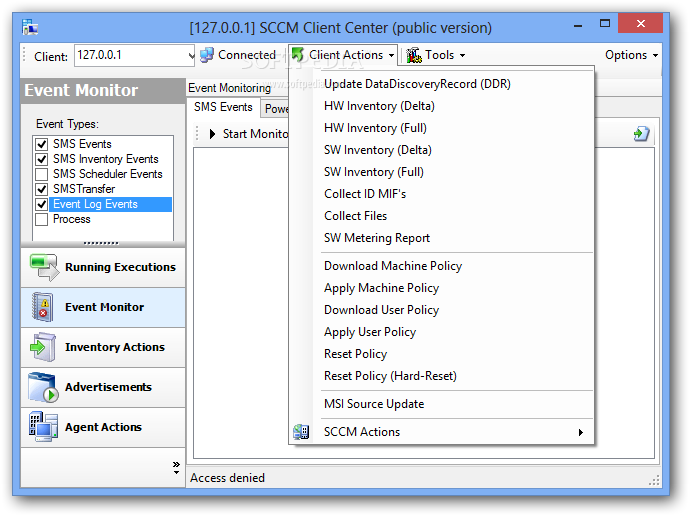Enable the Process checkbox
This screenshot has height=516, width=690.
tap(42, 219)
